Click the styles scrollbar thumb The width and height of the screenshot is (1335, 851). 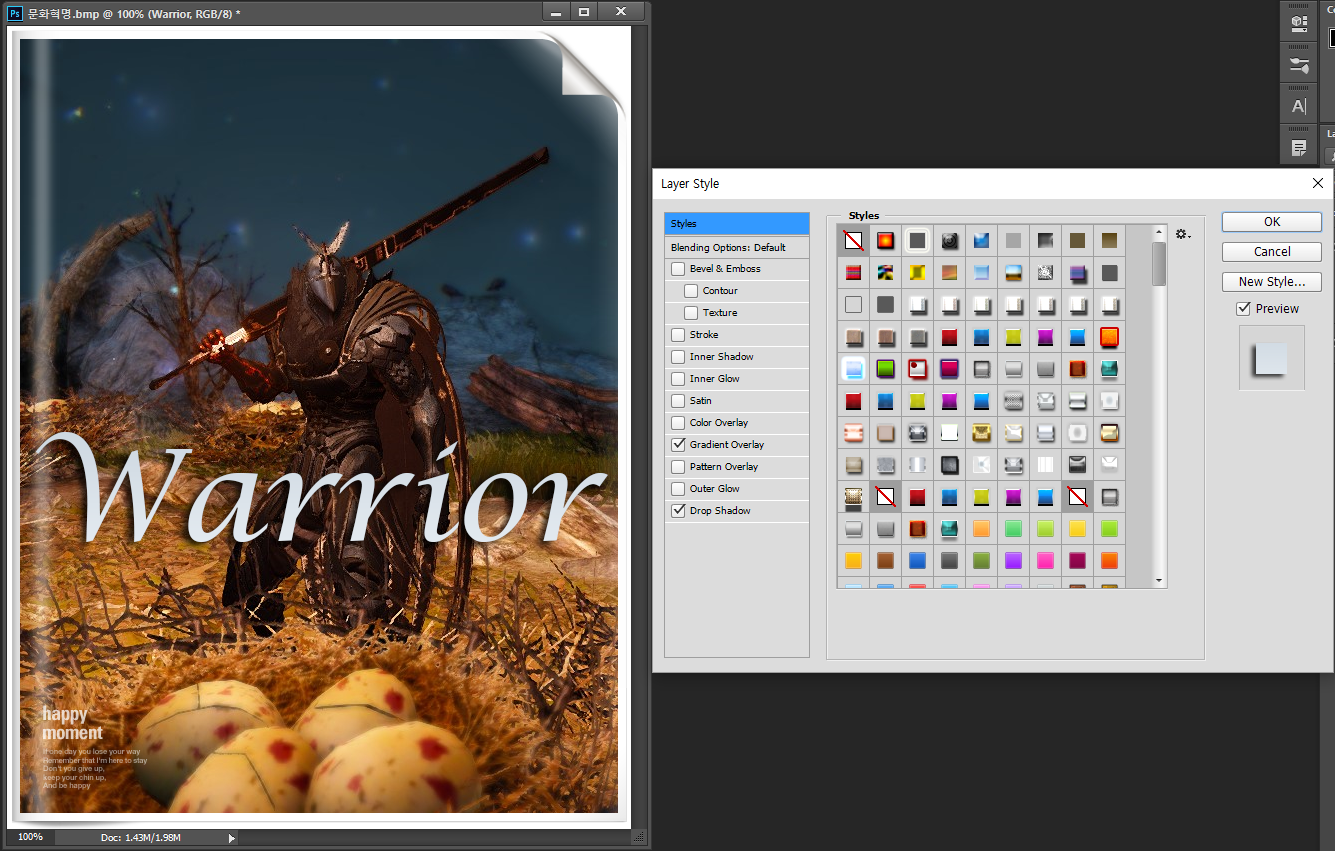pyautogui.click(x=1159, y=264)
